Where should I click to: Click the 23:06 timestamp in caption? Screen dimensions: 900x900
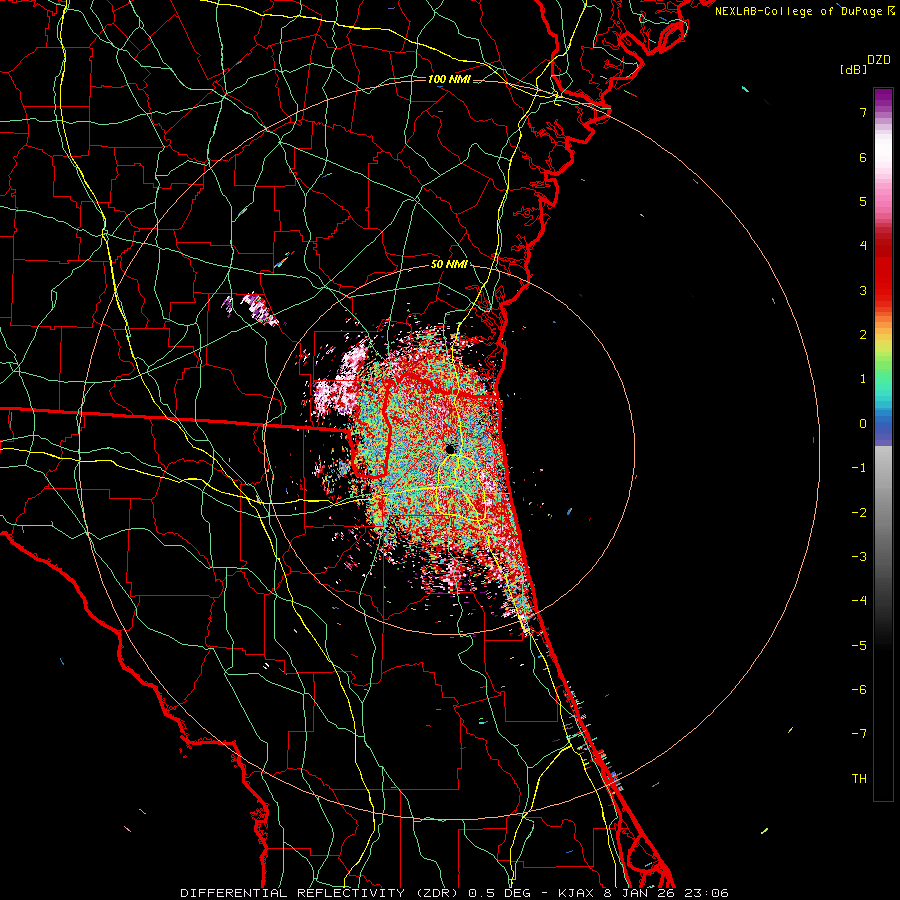(x=706, y=893)
